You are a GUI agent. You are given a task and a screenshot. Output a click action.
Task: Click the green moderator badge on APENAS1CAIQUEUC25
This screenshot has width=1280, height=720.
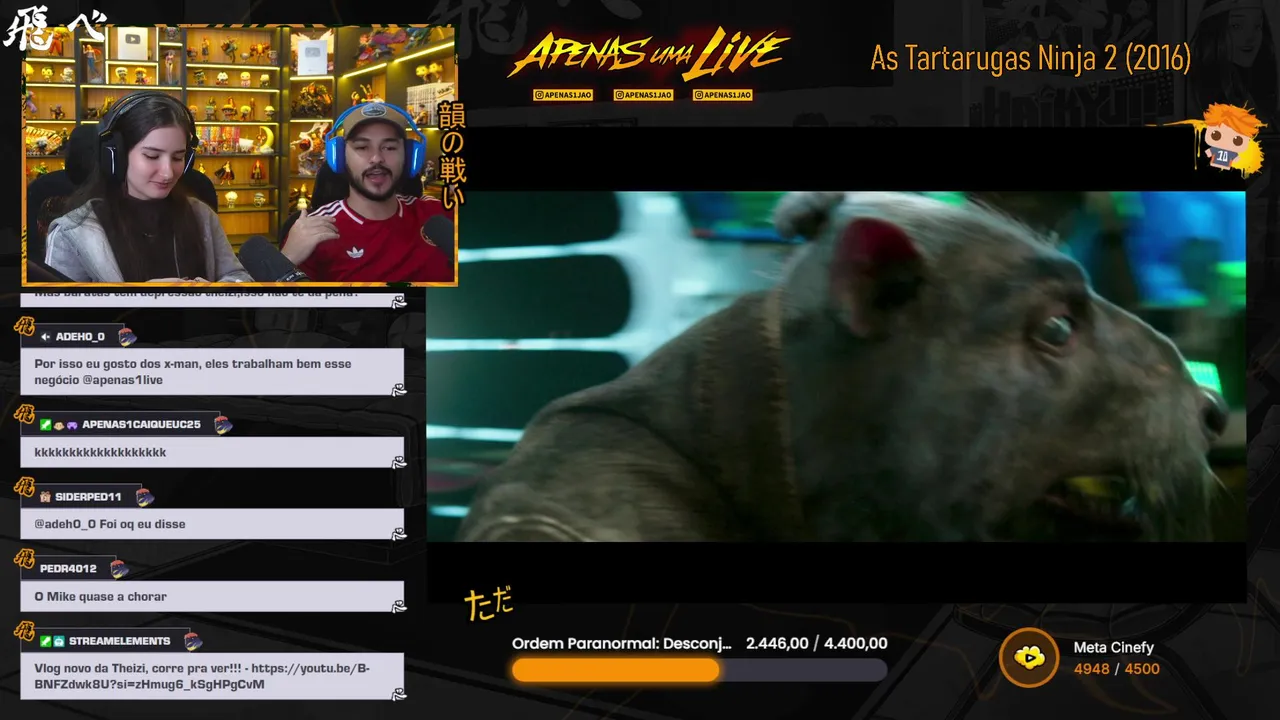(45, 425)
